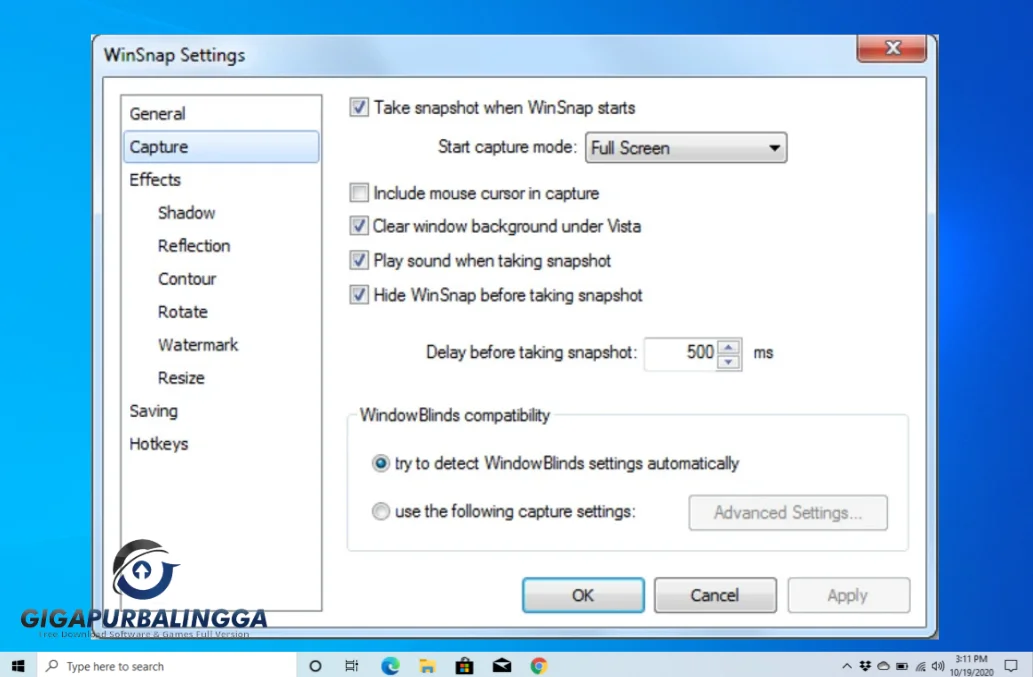Open the Watermark effect settings
This screenshot has height=677, width=1033.
198,344
